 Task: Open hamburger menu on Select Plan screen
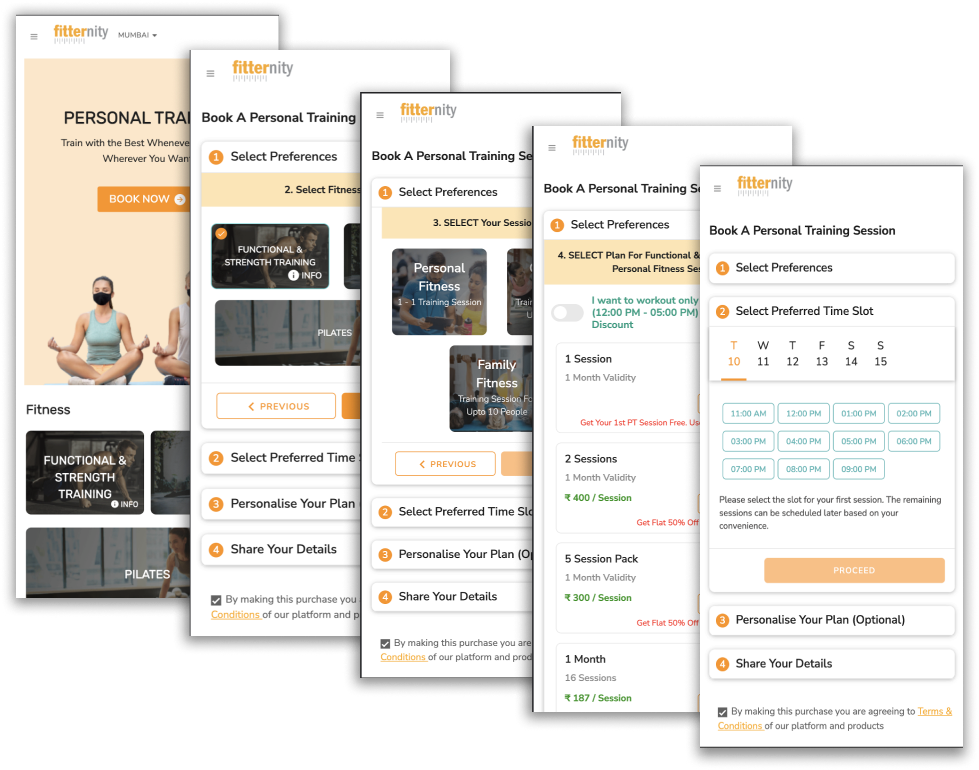[552, 148]
